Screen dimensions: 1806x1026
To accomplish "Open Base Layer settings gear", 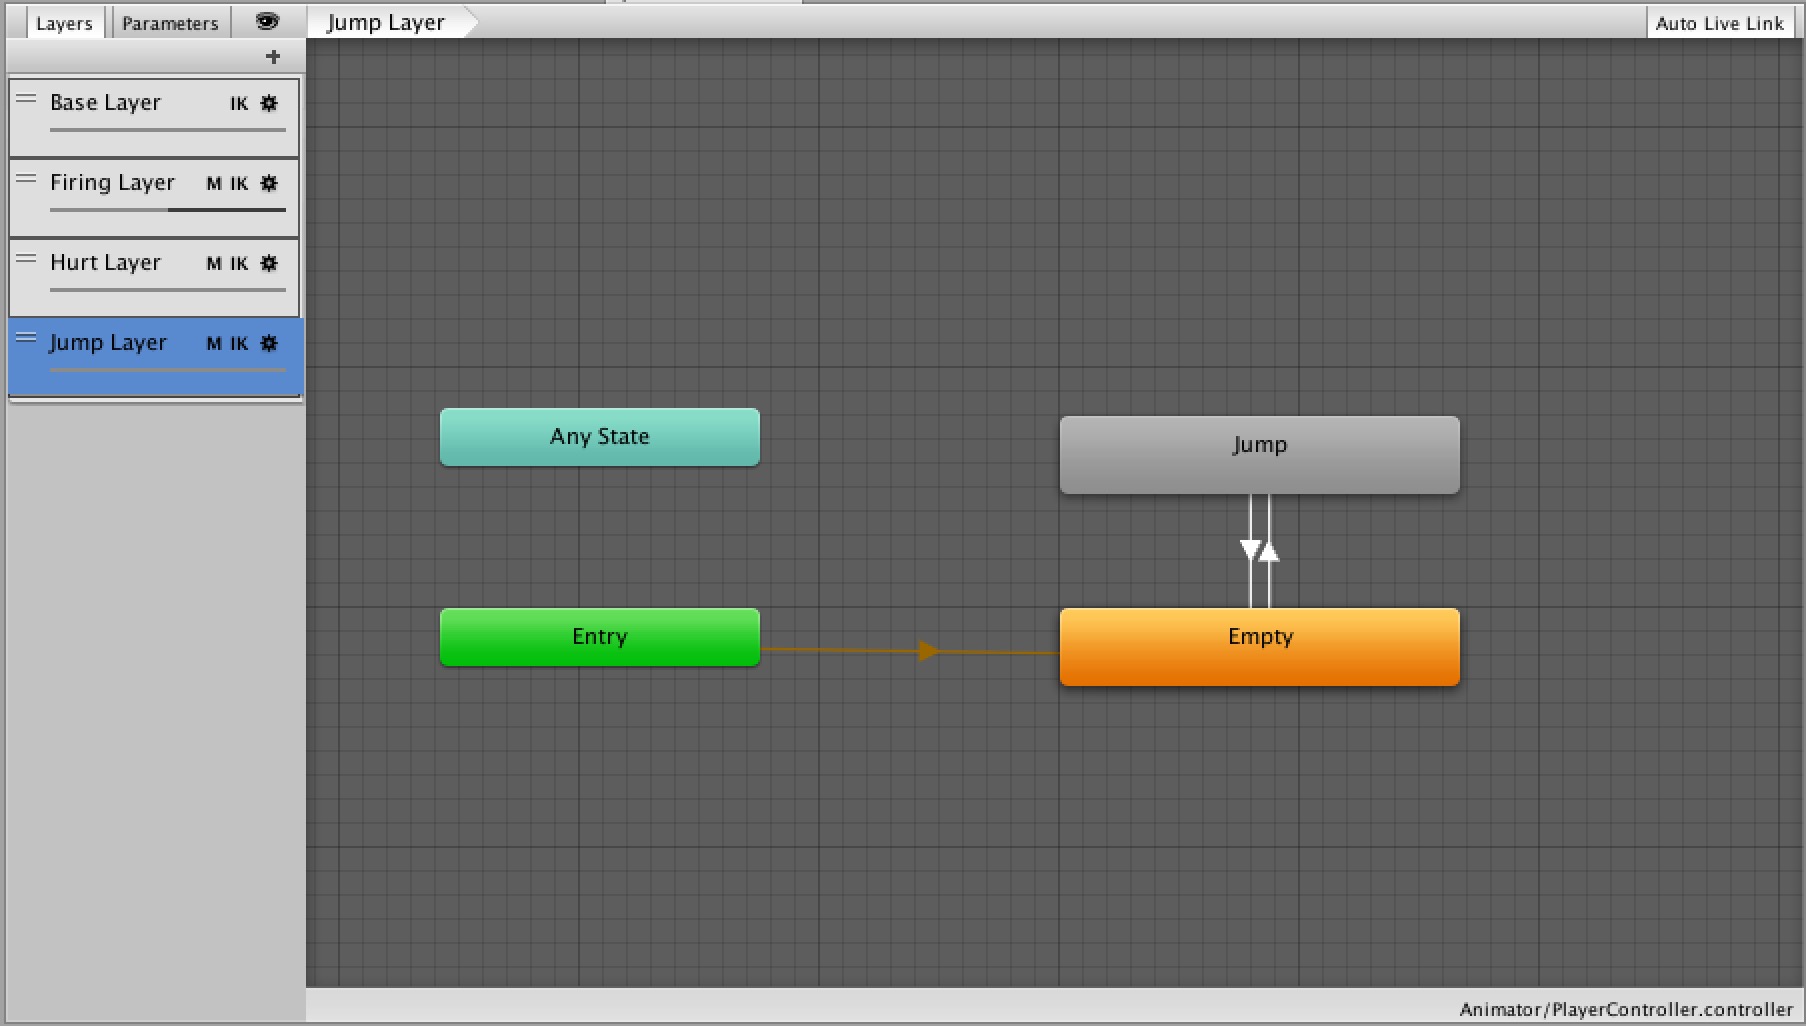I will coord(269,103).
